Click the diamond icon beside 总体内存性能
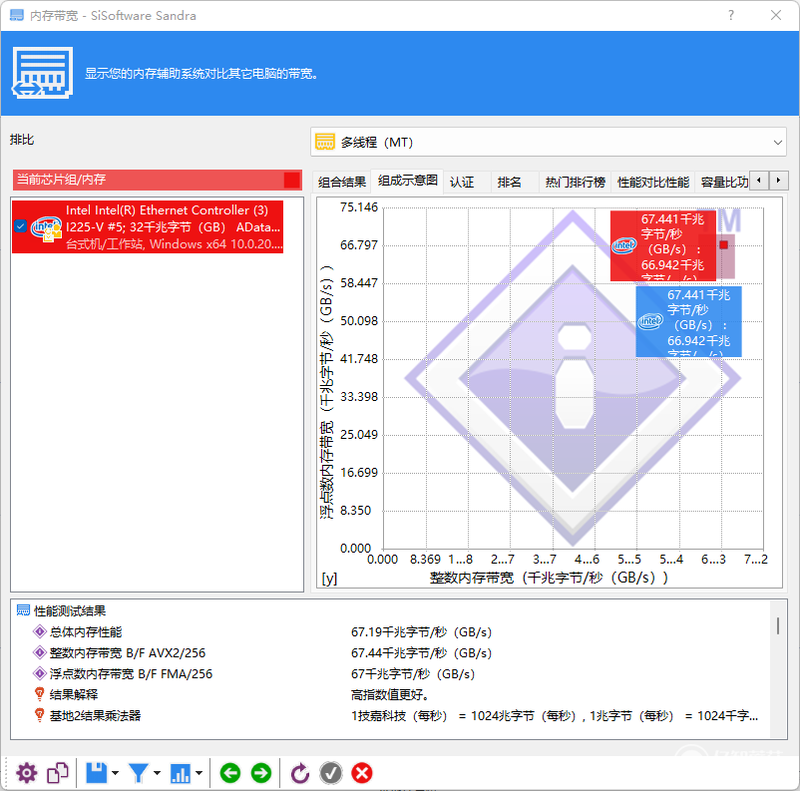800x791 pixels. 39,632
